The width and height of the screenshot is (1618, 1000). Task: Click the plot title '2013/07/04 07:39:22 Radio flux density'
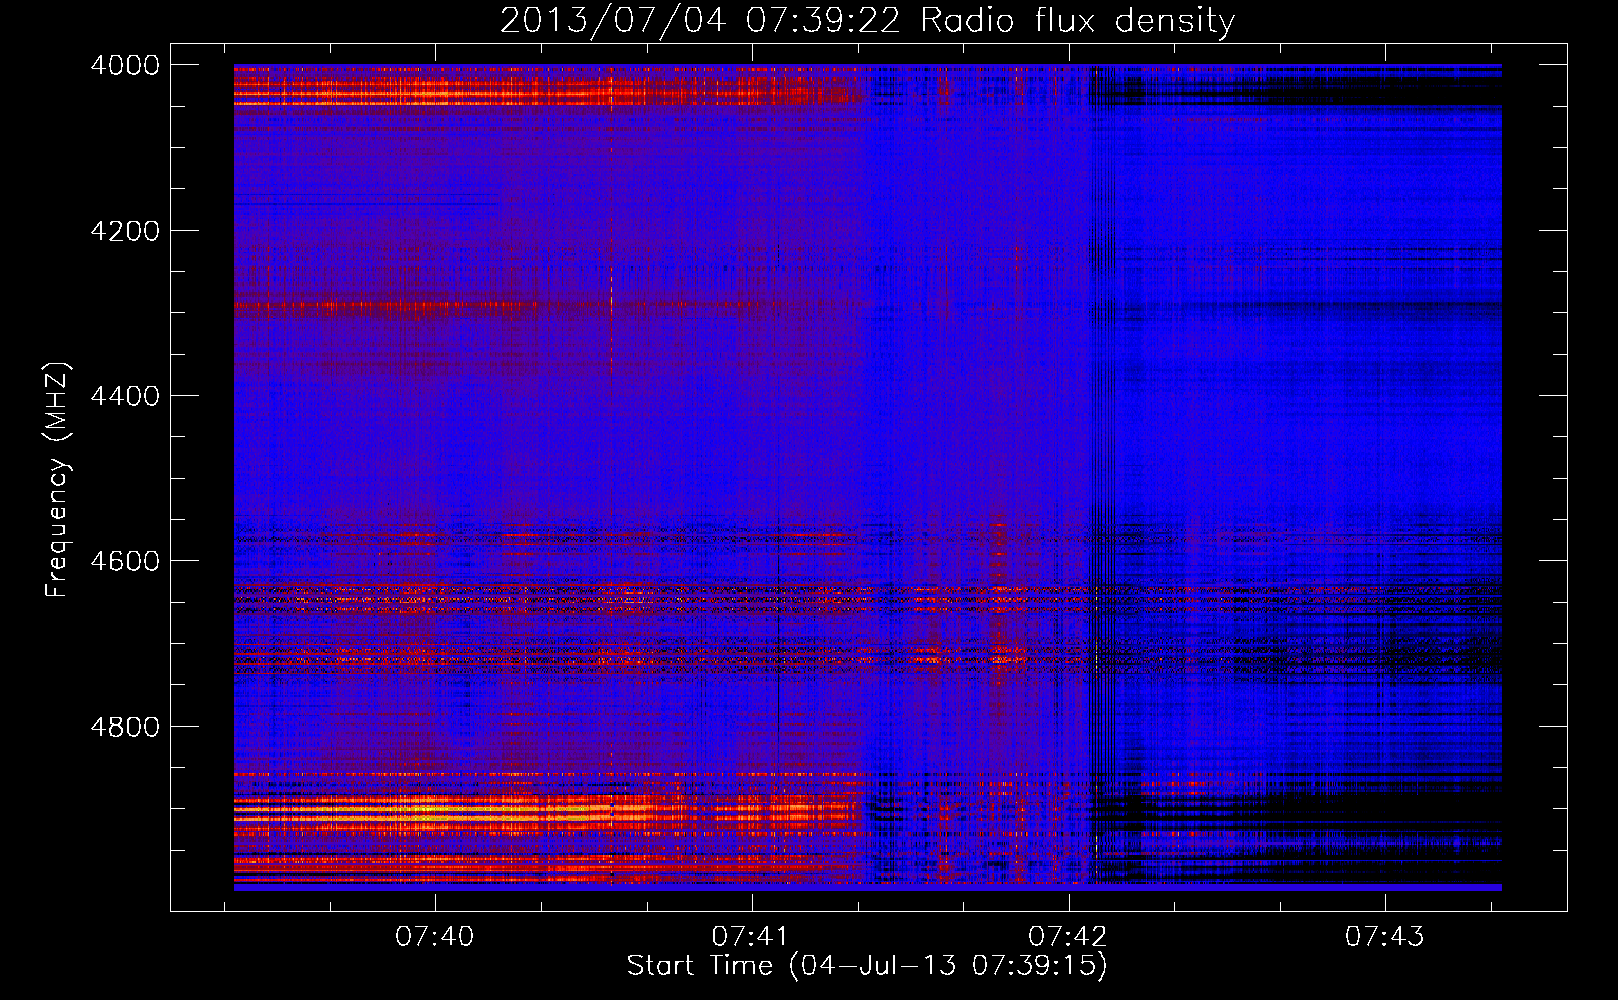(867, 21)
